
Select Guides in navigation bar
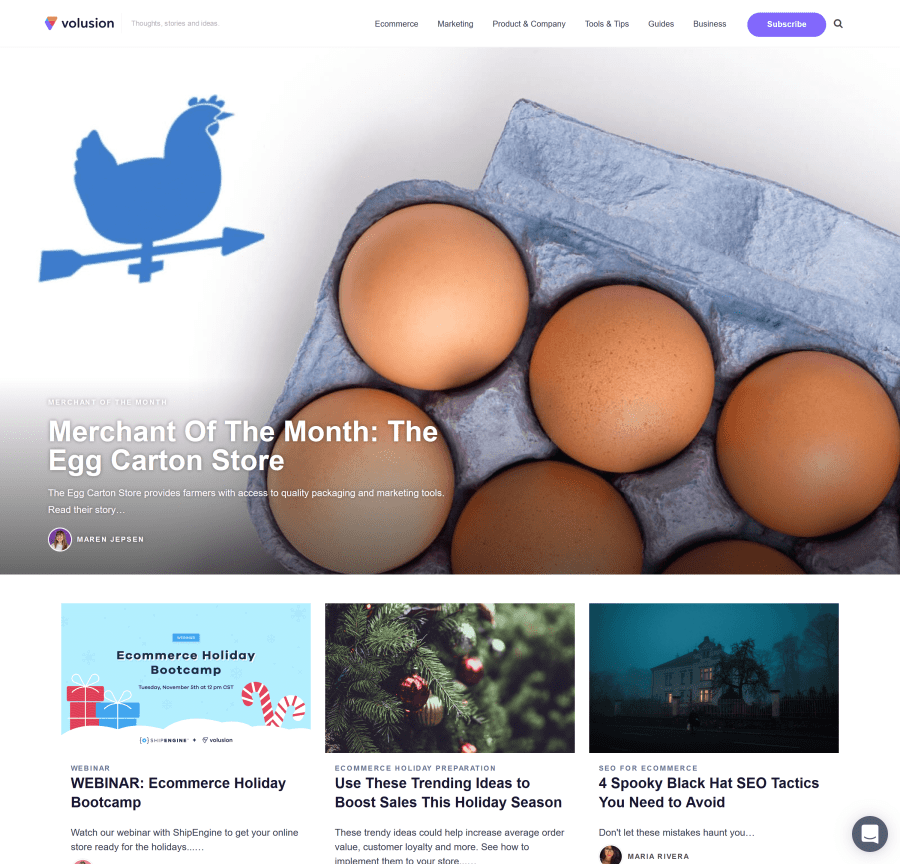(x=661, y=24)
